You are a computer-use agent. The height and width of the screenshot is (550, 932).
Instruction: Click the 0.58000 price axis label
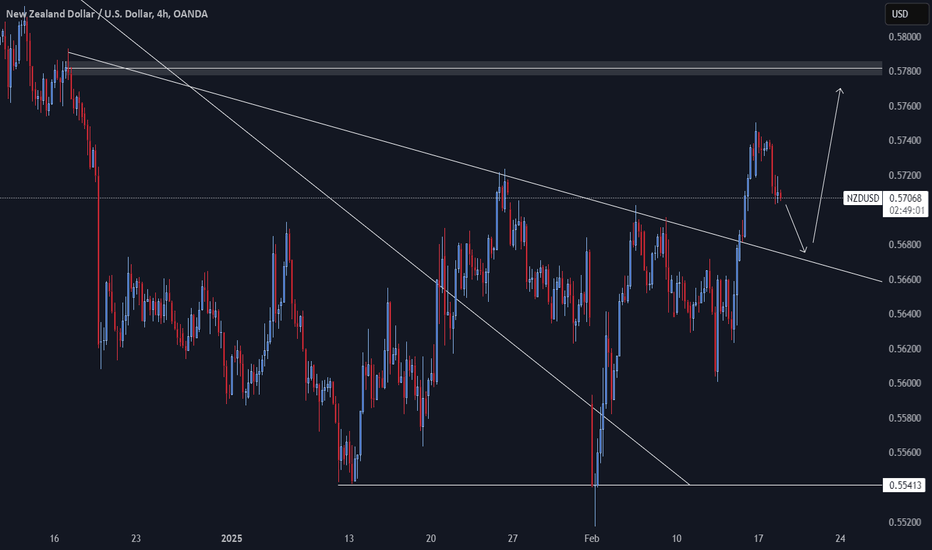[905, 37]
